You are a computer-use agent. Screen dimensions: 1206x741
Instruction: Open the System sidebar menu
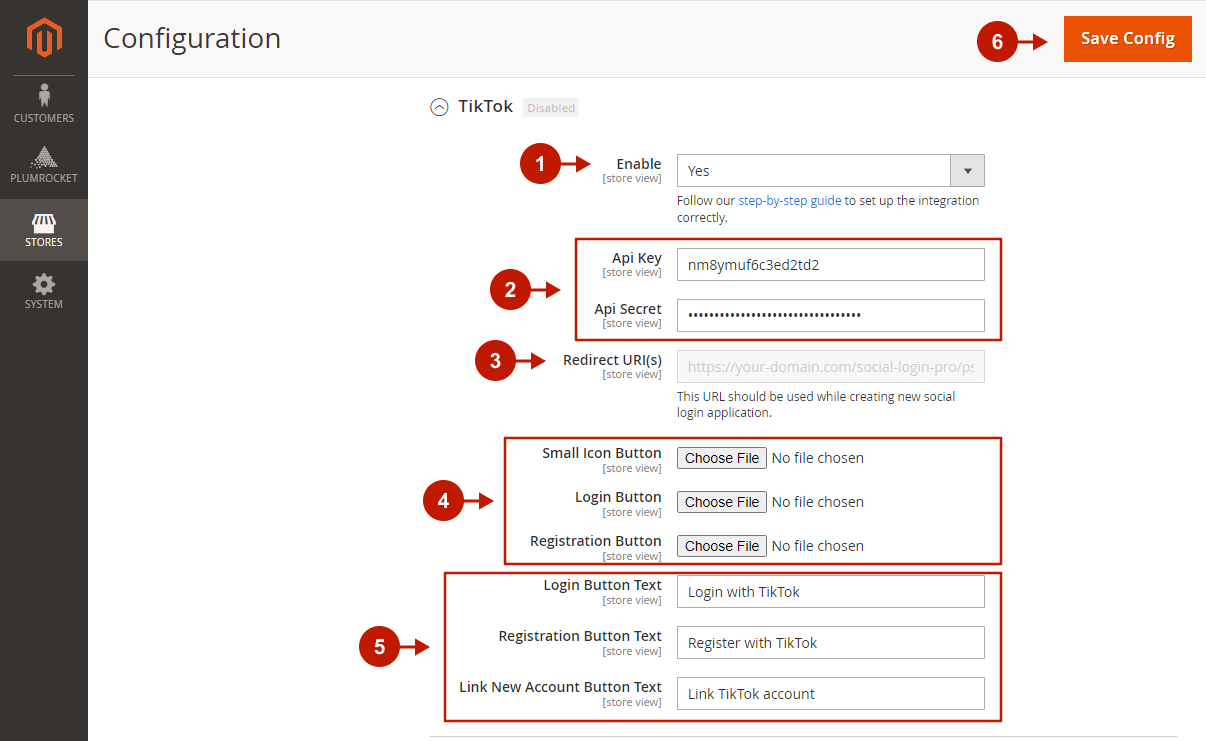tap(44, 292)
